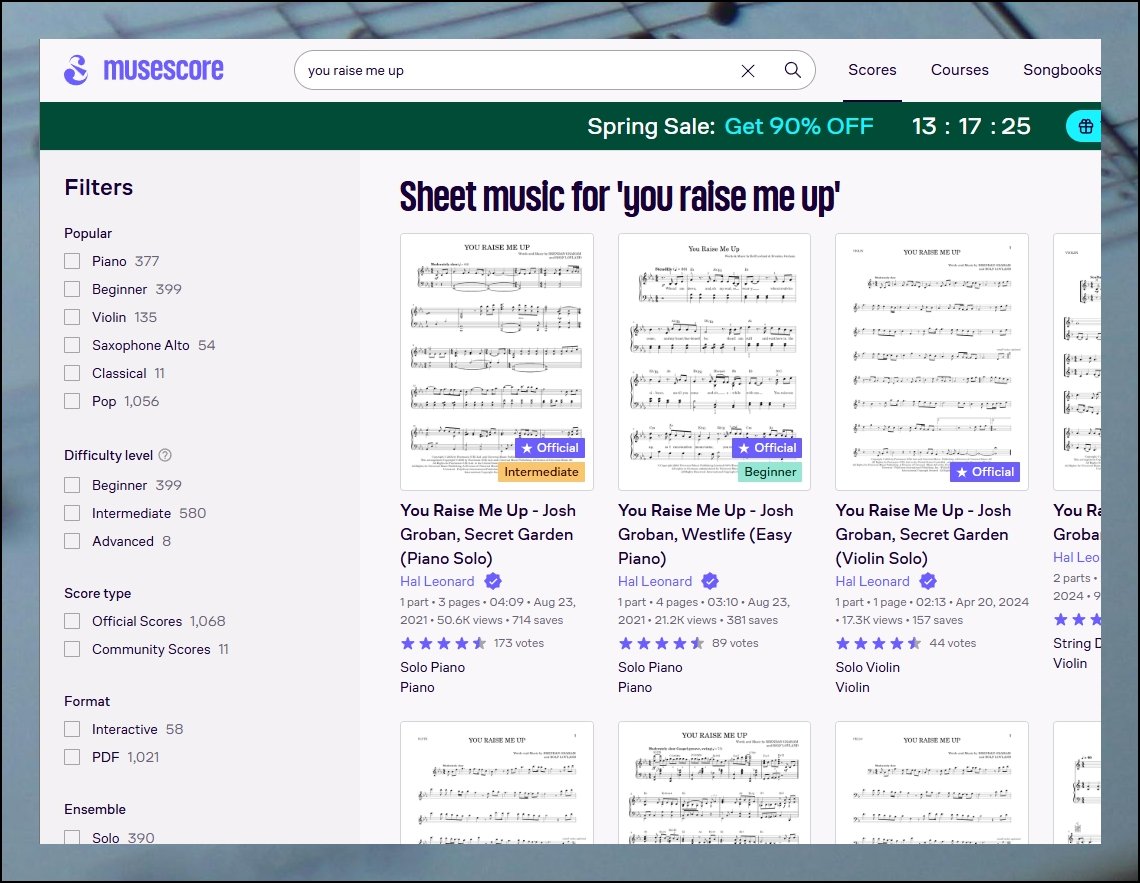Viewport: 1140px width, 883px height.
Task: Click the star rating with 44 votes
Action: click(x=878, y=643)
